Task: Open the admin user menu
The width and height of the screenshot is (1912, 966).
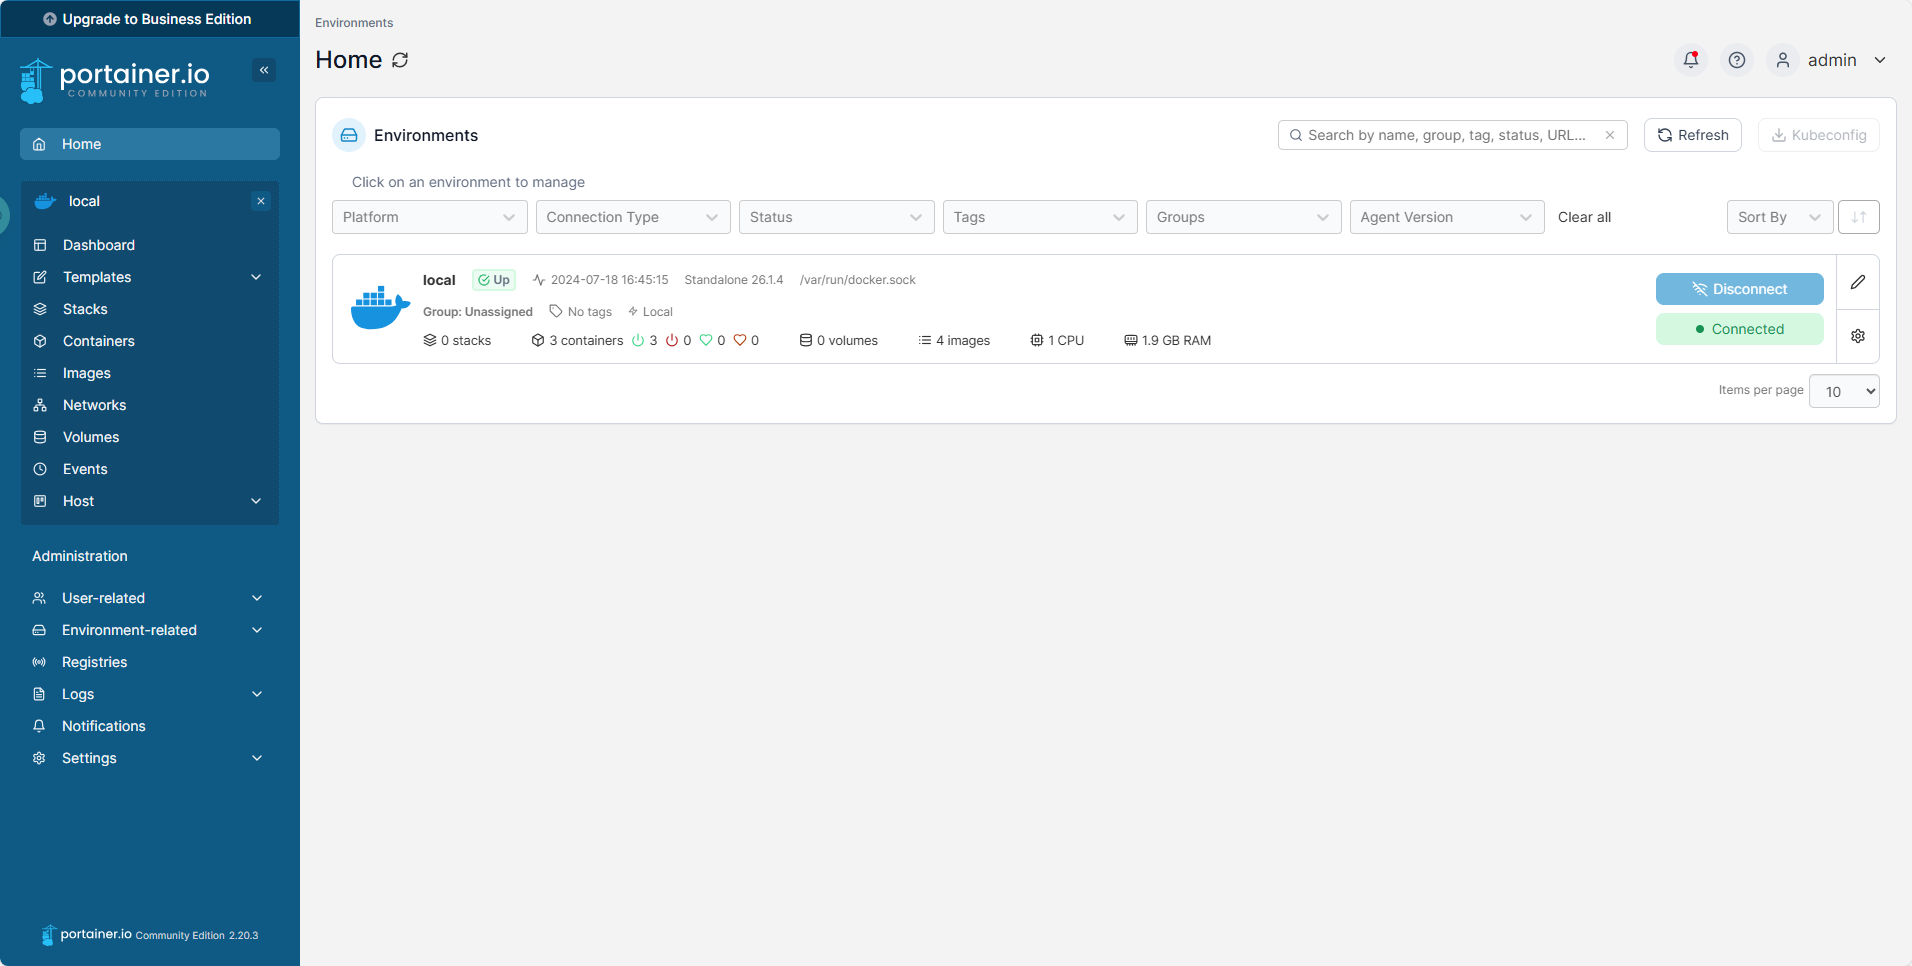Action: pos(1832,60)
